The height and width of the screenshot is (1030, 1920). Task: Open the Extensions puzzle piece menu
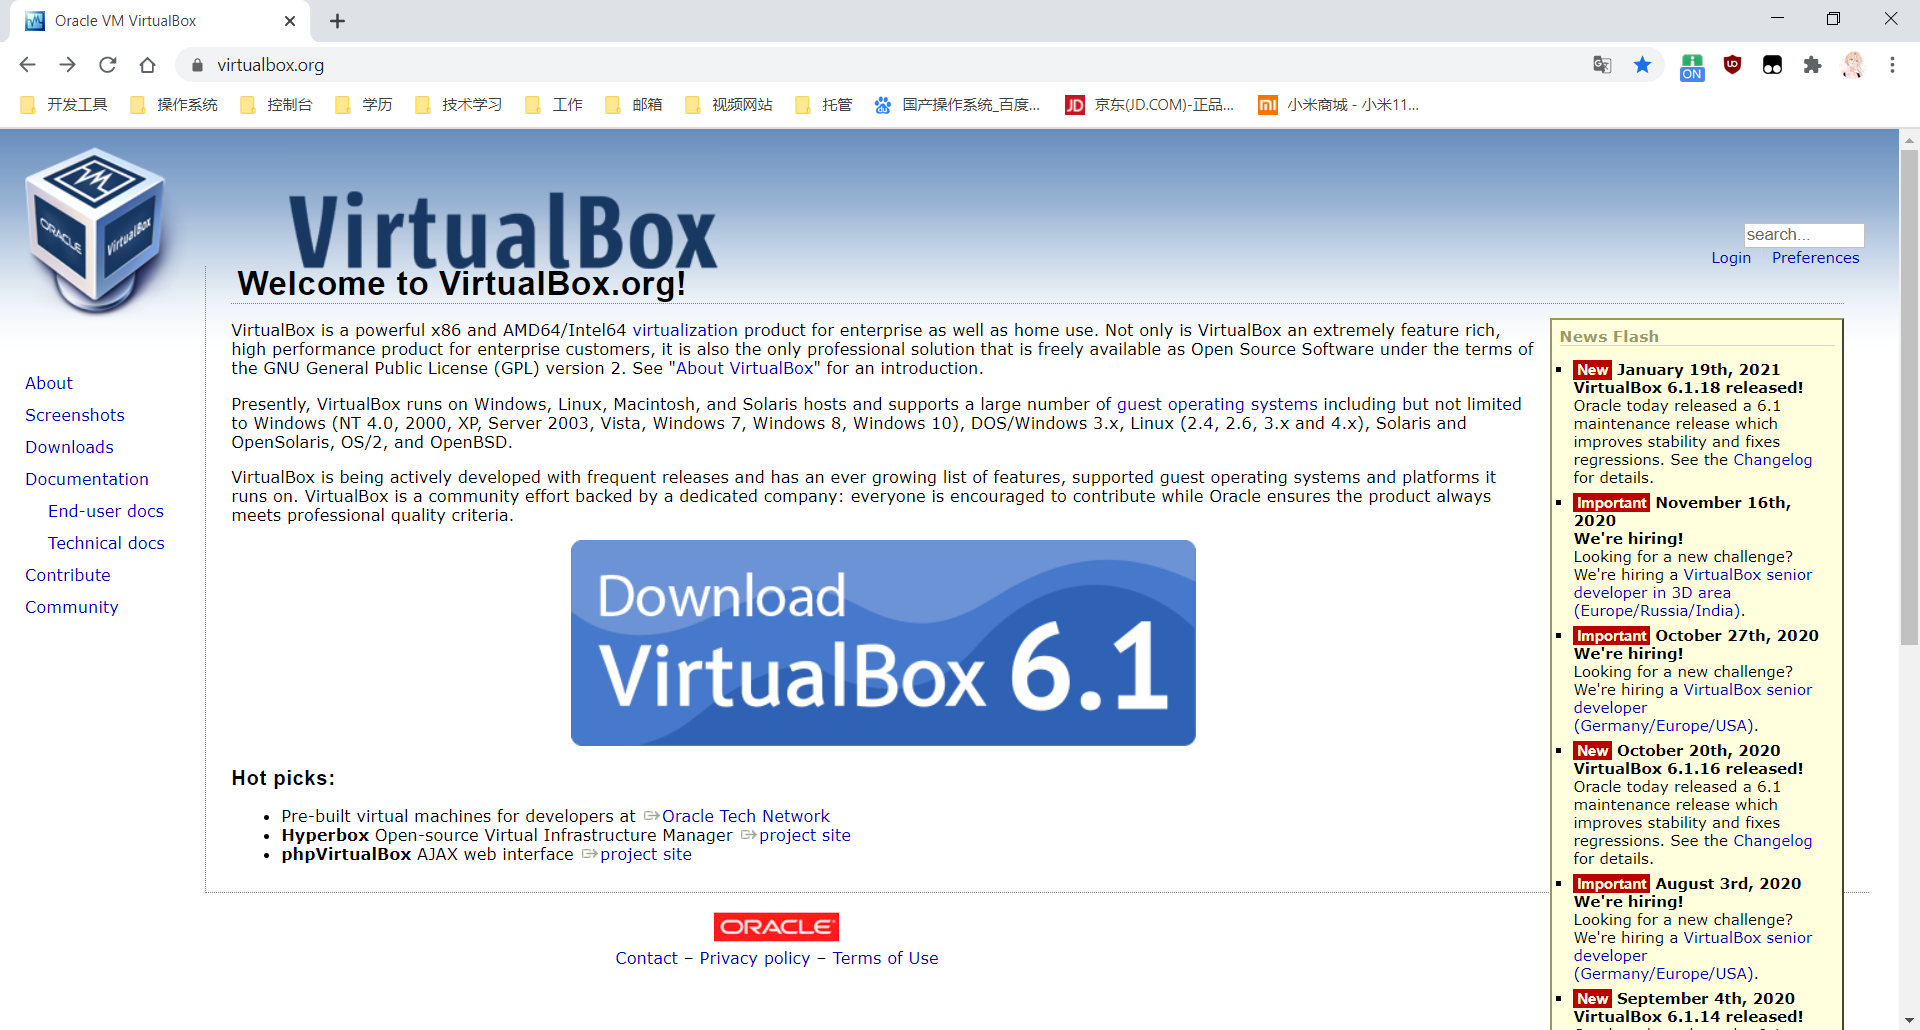pyautogui.click(x=1812, y=65)
